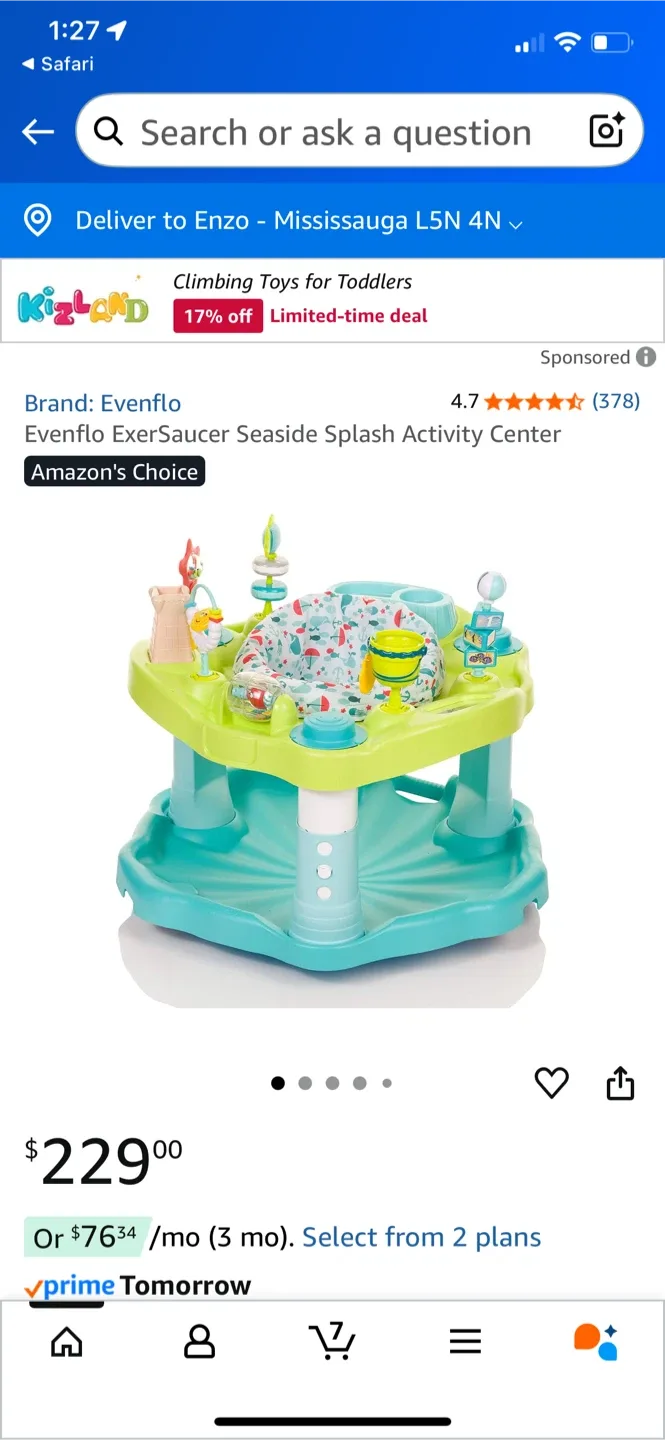Tap the Sponsored info icon

click(646, 357)
